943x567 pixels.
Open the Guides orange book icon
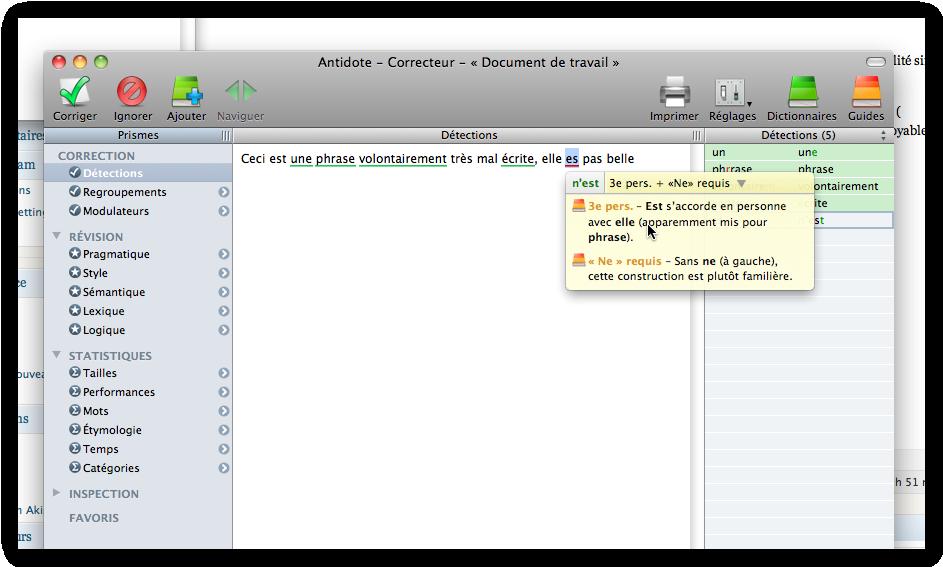[x=867, y=91]
